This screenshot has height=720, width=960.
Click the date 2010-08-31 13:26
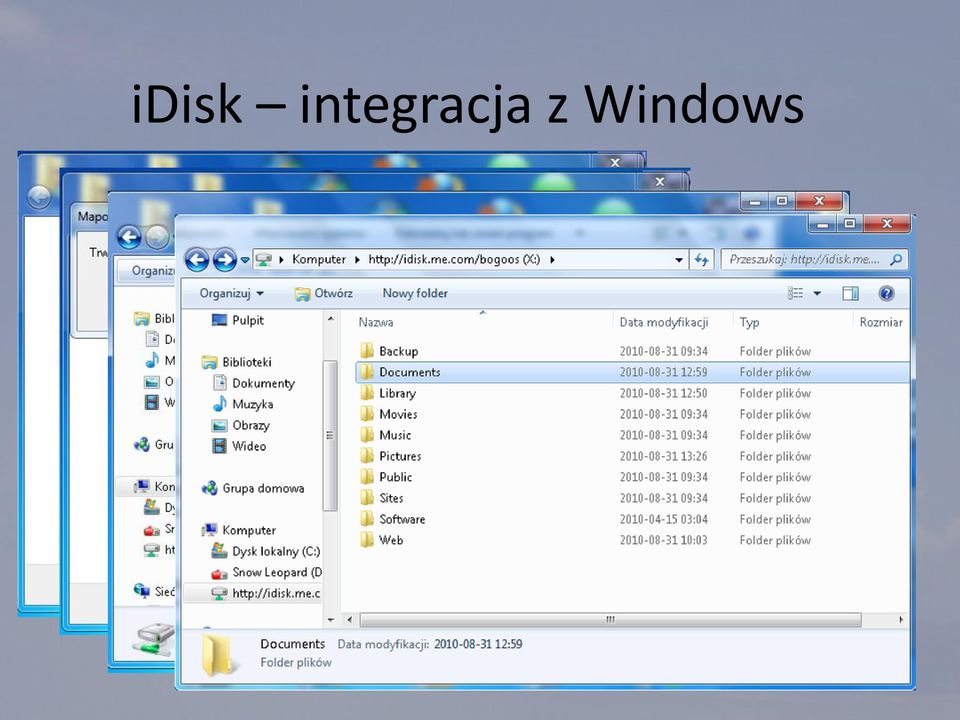(664, 456)
